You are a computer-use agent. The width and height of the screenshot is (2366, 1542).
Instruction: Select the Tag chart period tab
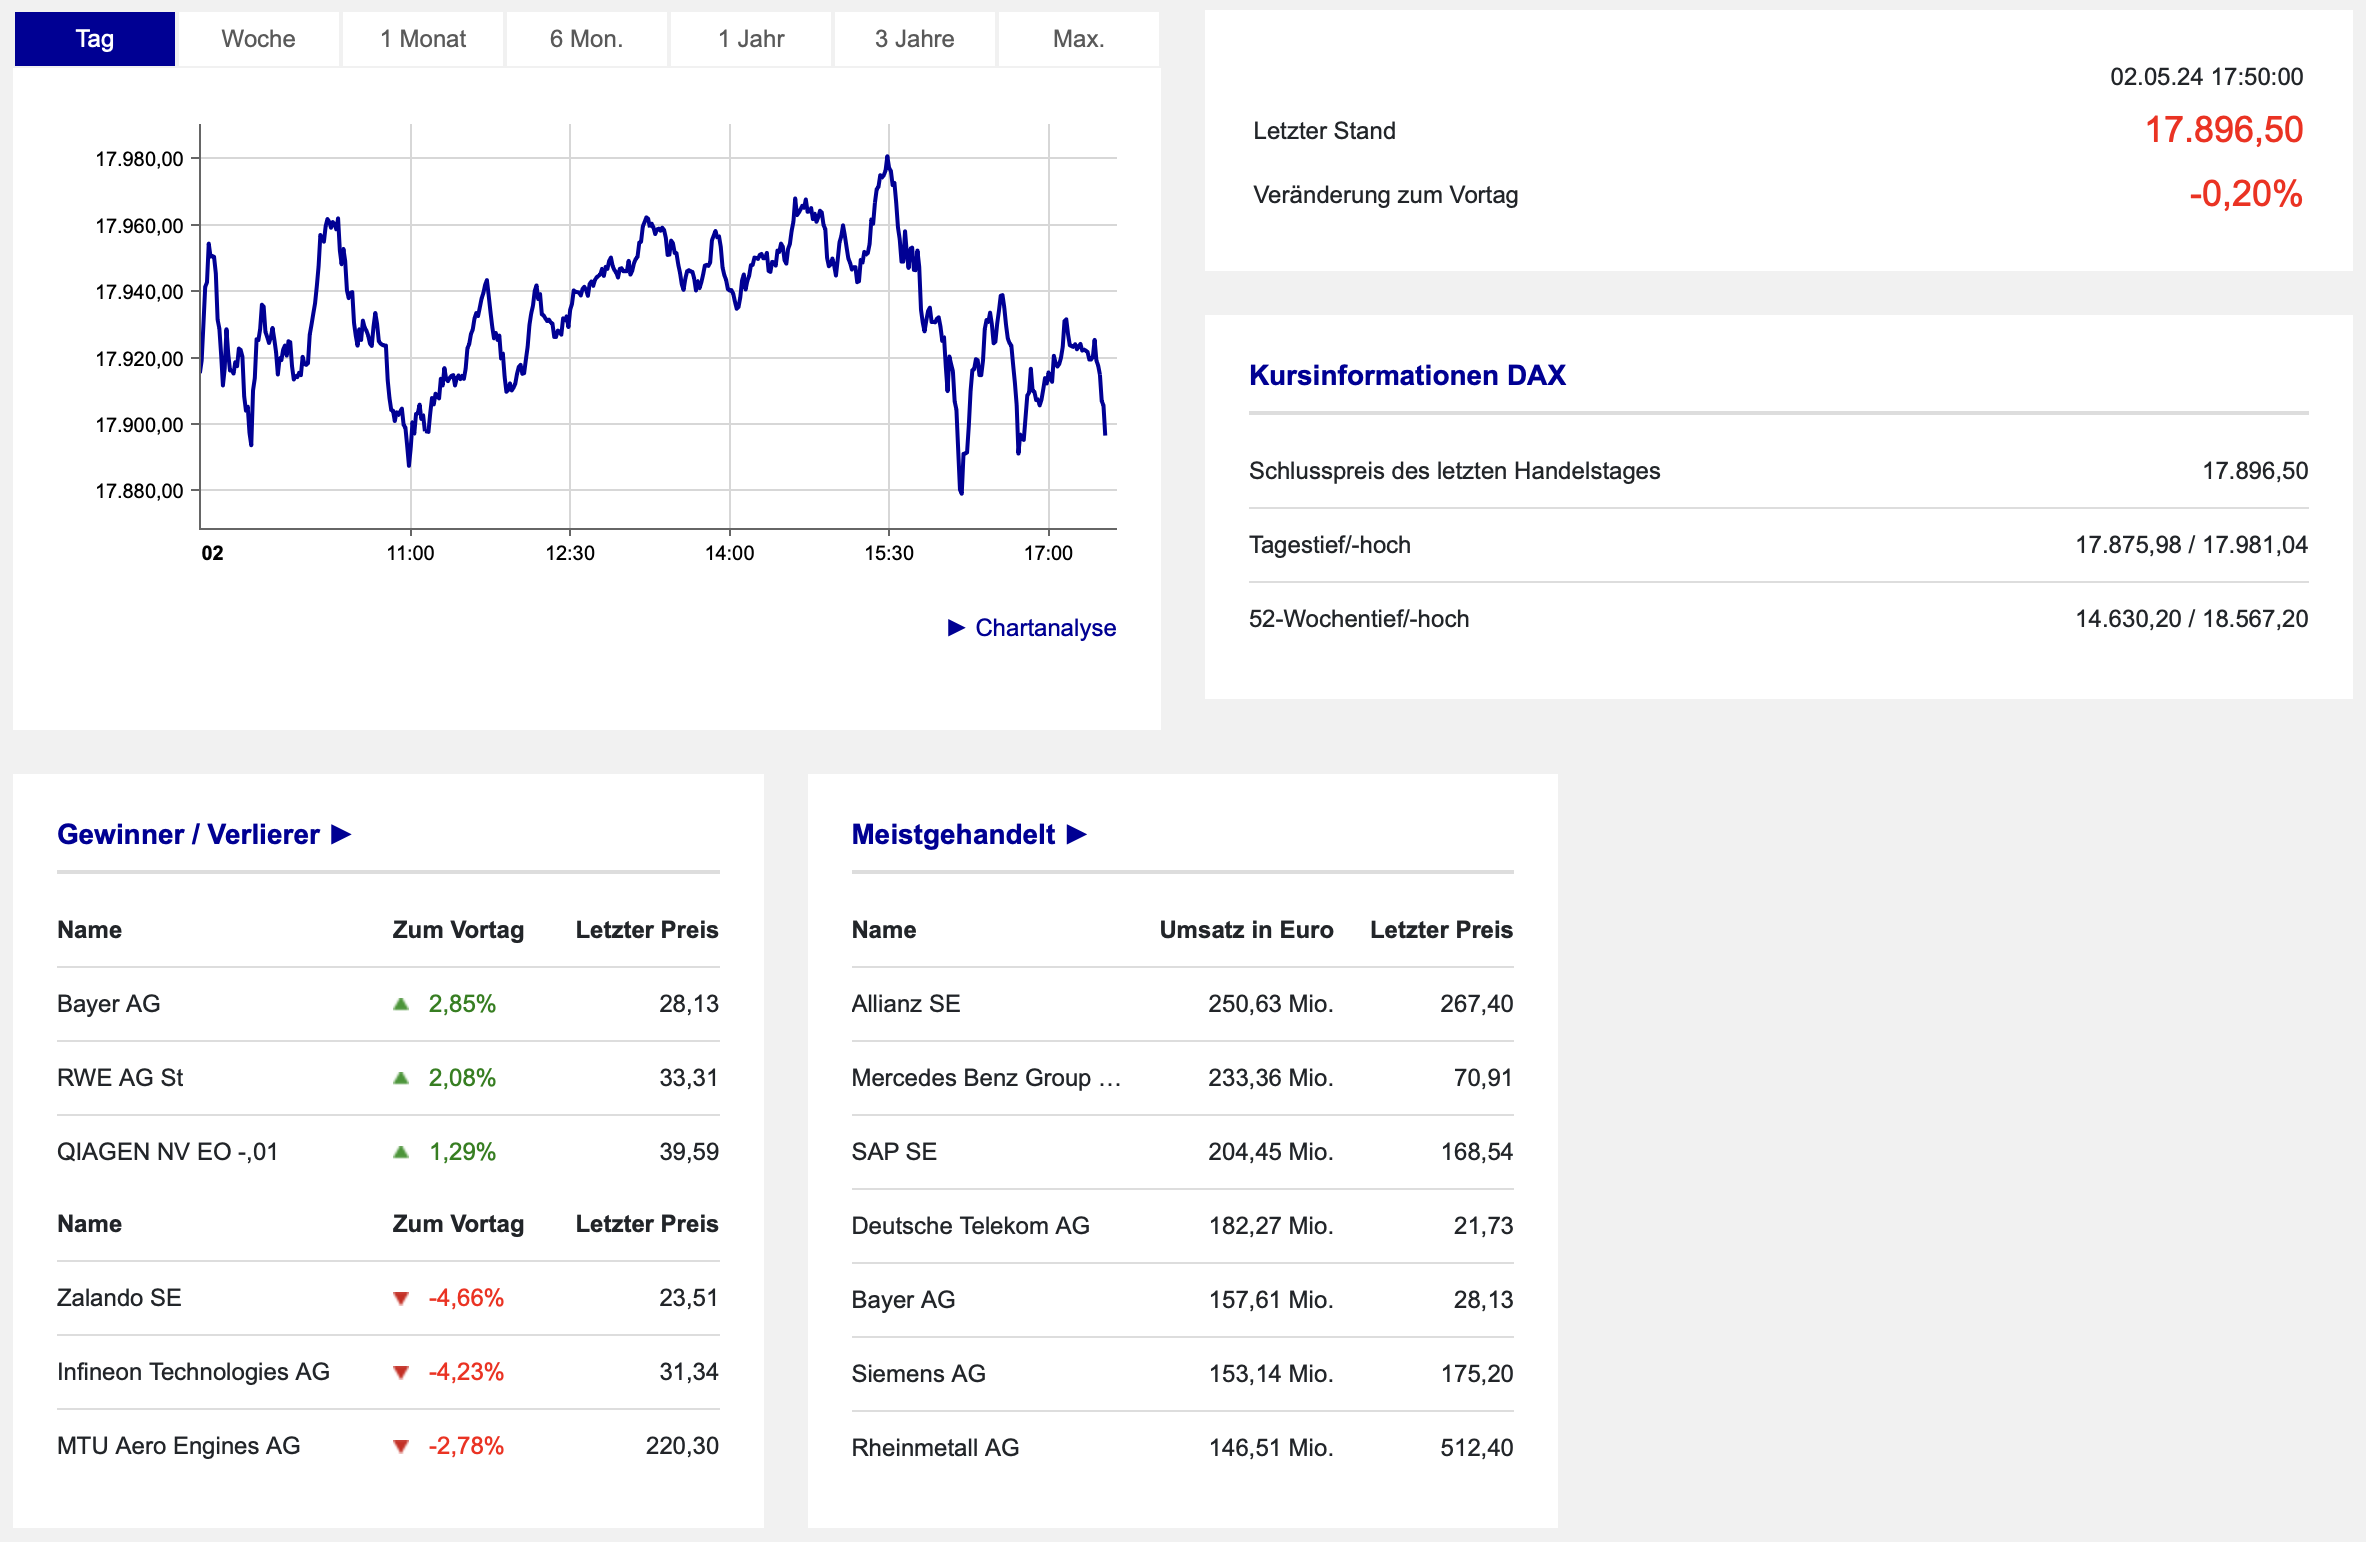coord(95,39)
